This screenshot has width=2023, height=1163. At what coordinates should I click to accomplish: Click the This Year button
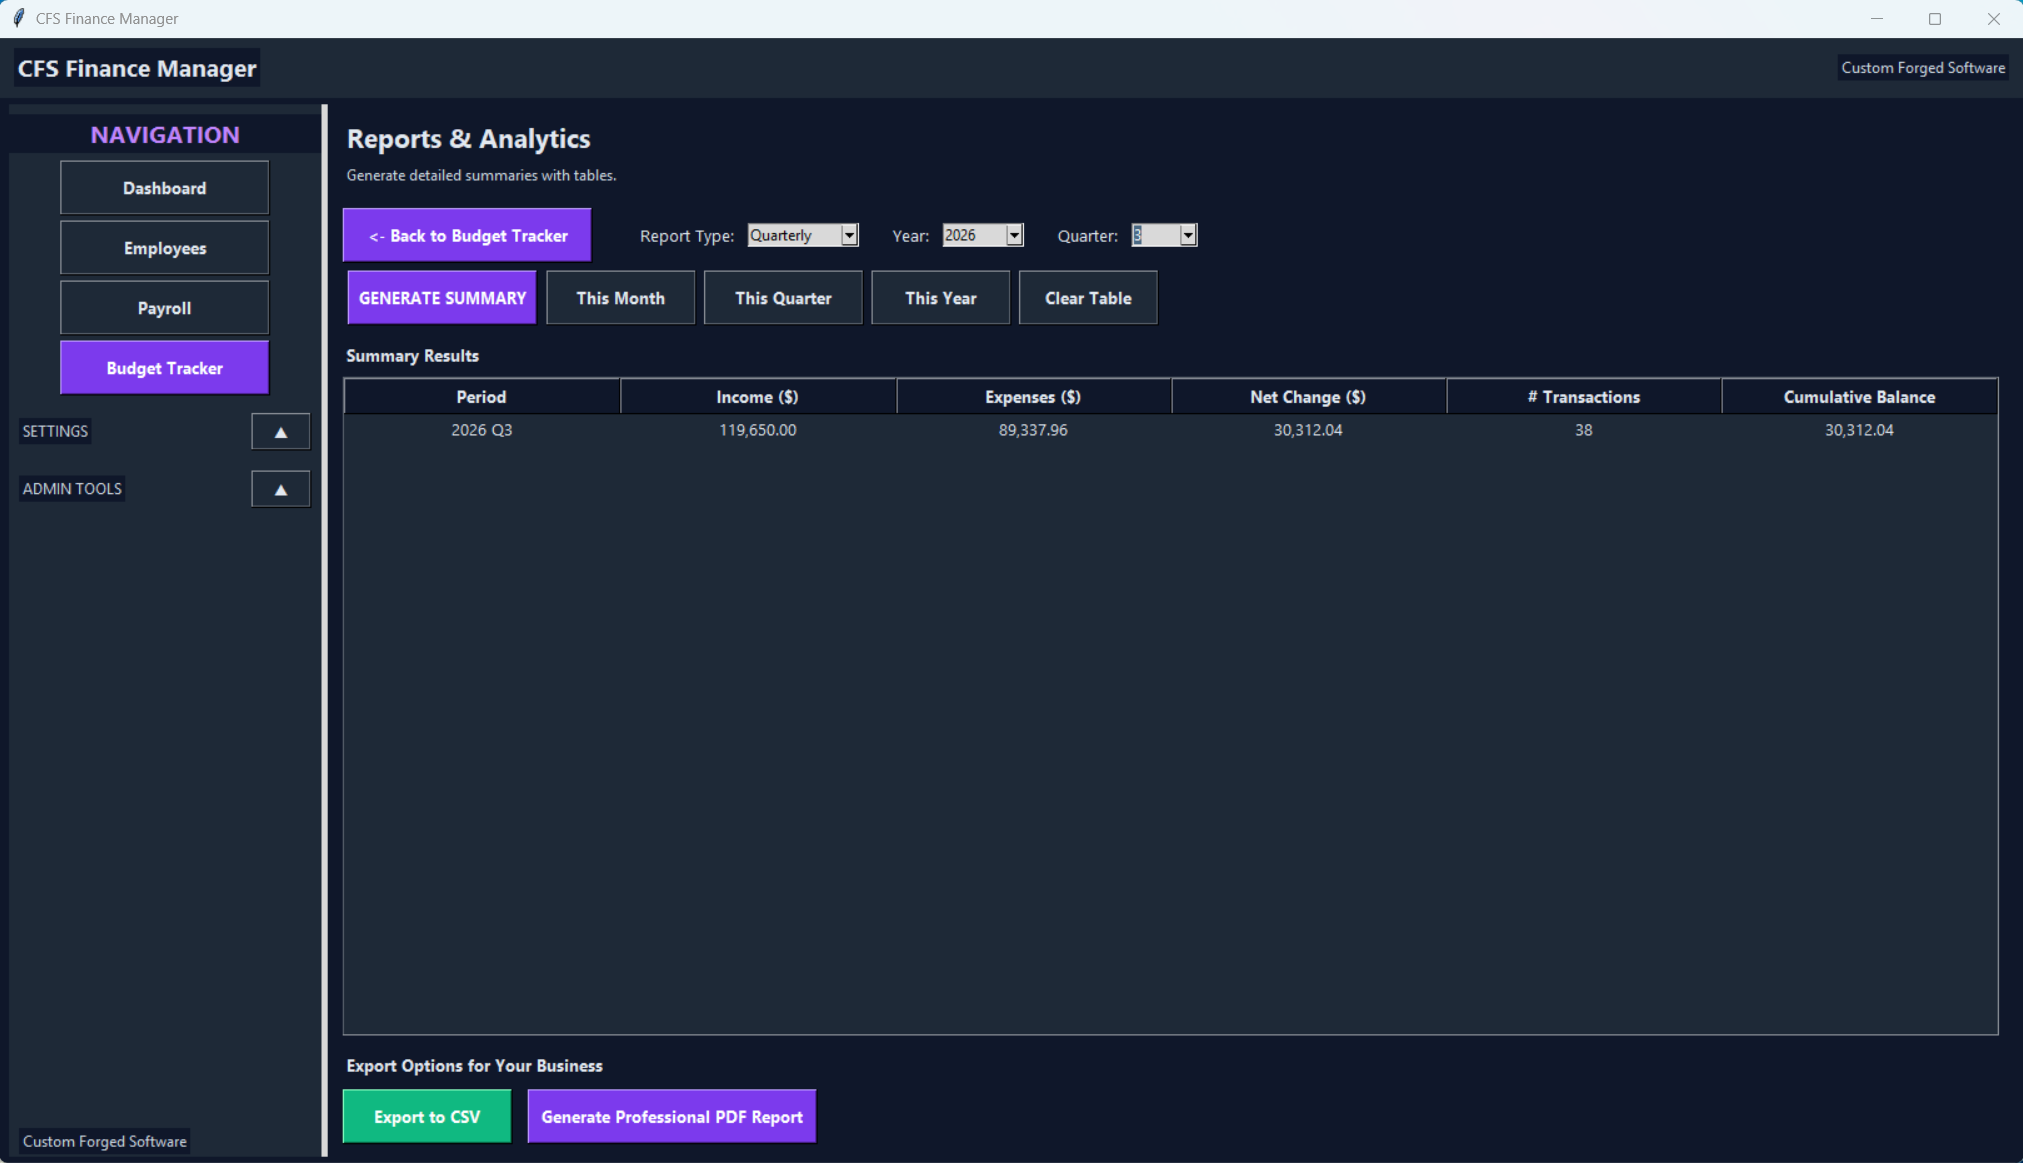click(940, 298)
